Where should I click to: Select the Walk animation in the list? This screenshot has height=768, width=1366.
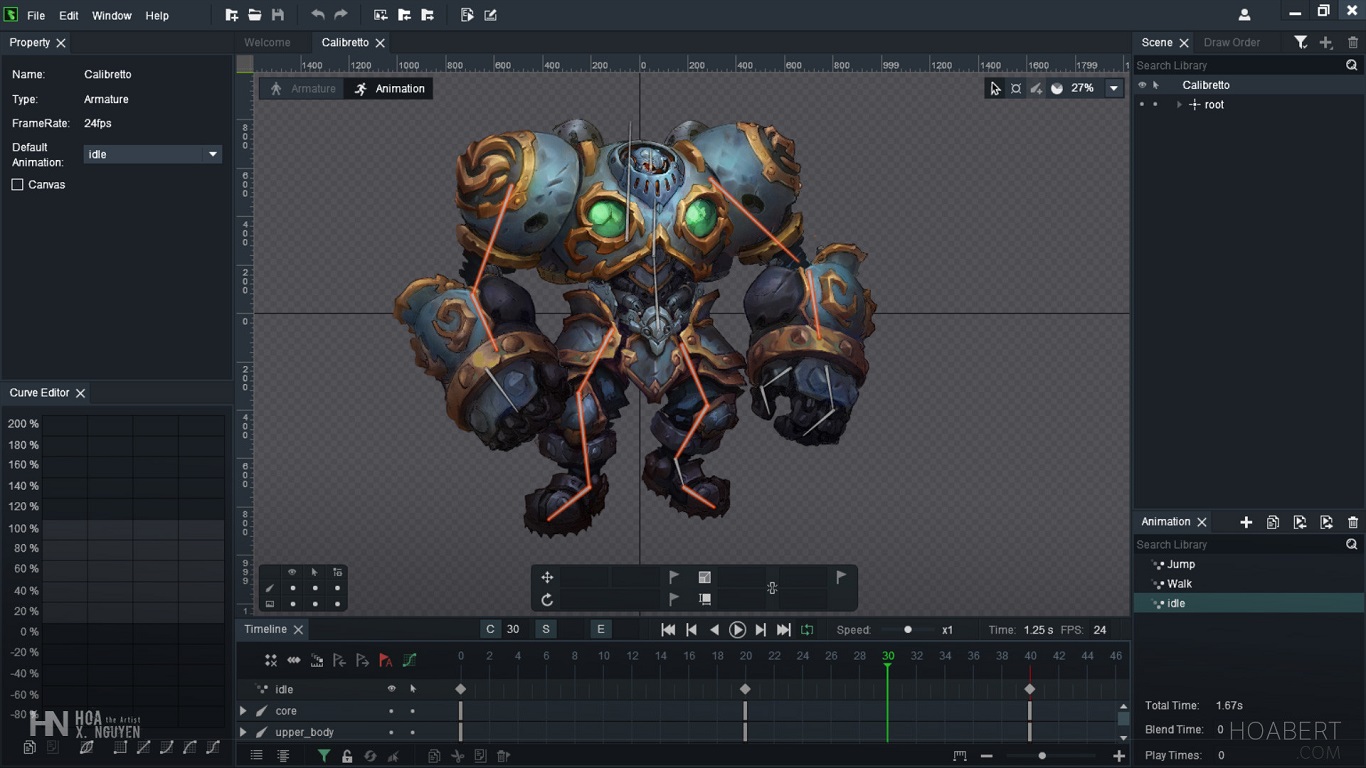tap(1179, 584)
